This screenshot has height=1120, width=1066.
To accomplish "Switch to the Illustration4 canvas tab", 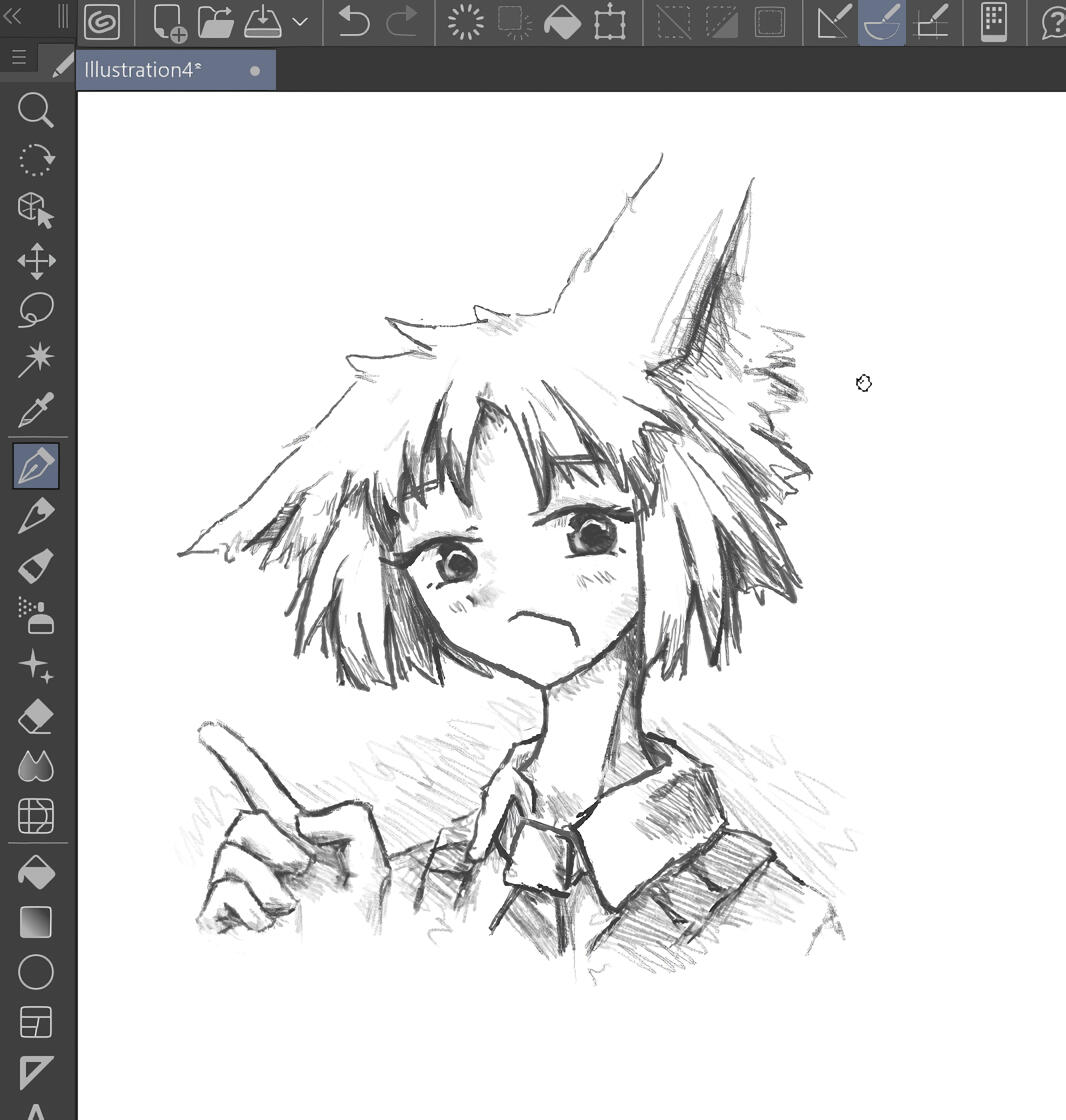I will [x=144, y=70].
